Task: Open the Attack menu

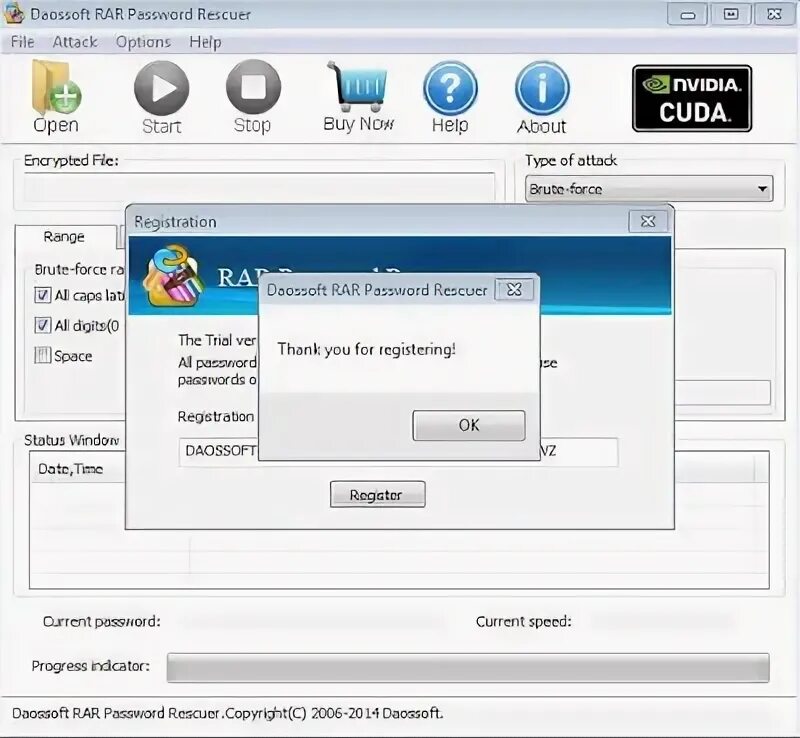Action: click(x=74, y=42)
